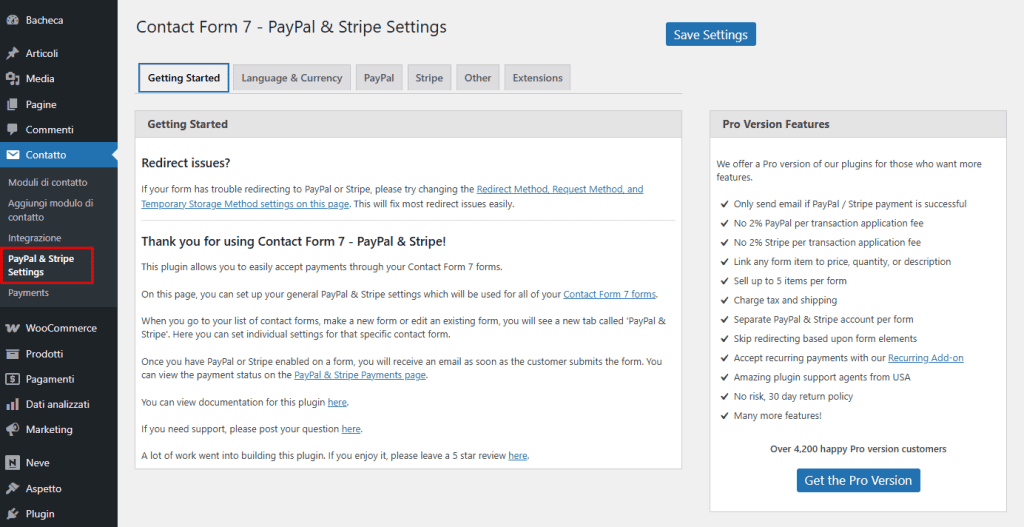Open Dati analizzati menu item

click(59, 404)
